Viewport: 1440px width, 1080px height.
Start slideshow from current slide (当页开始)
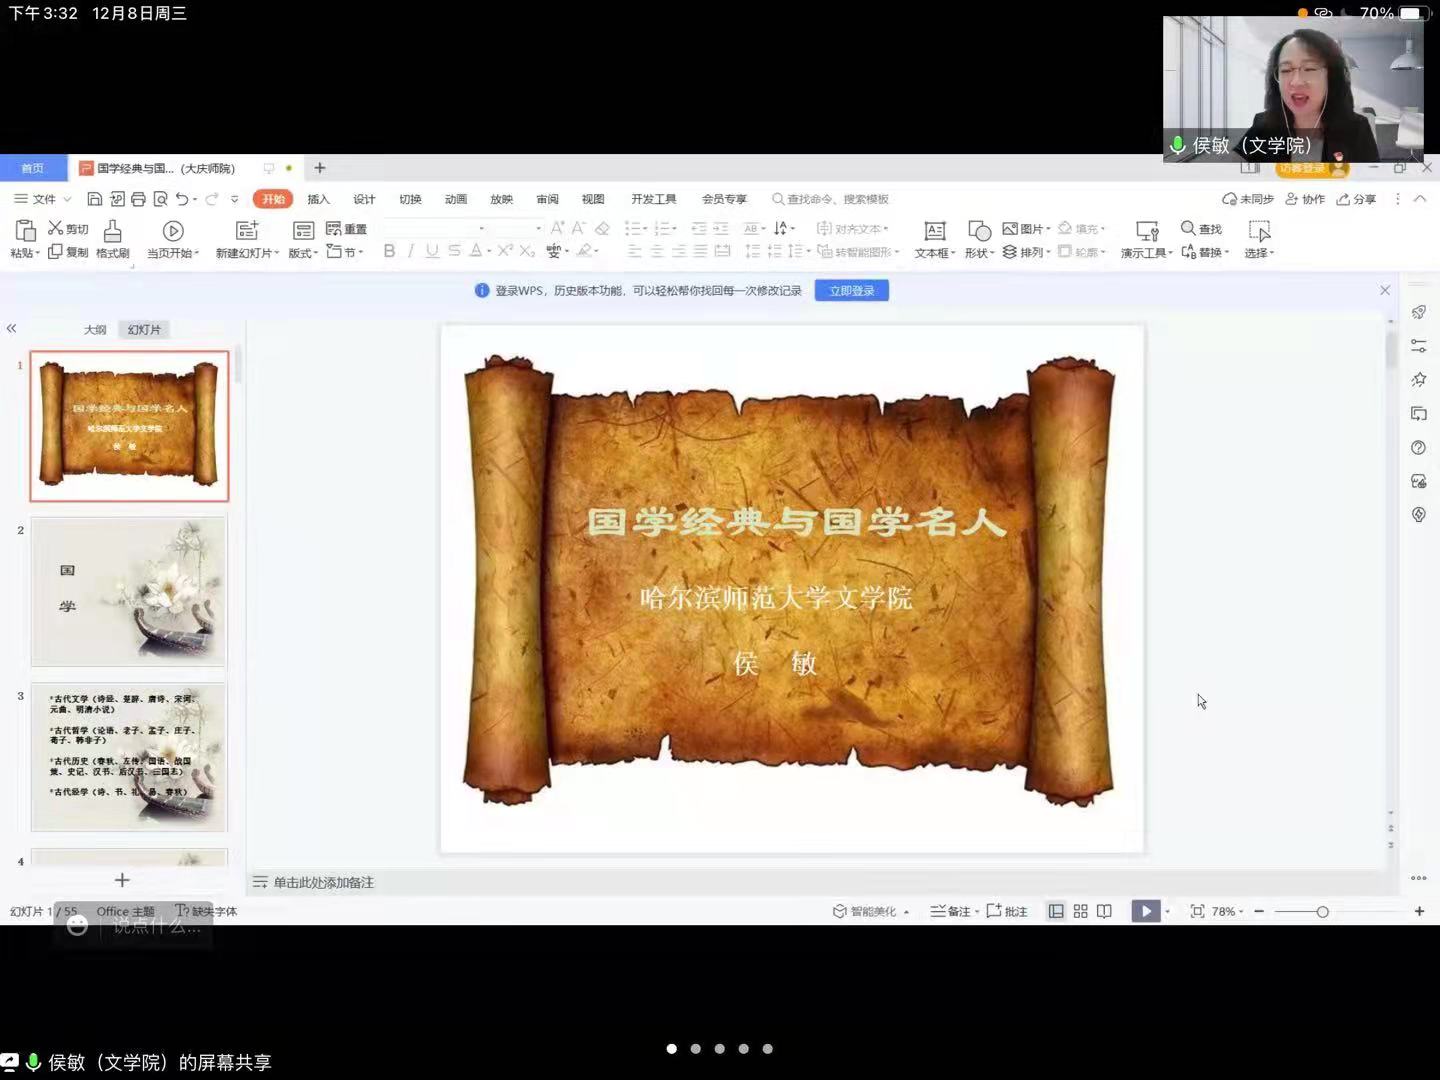coord(172,232)
